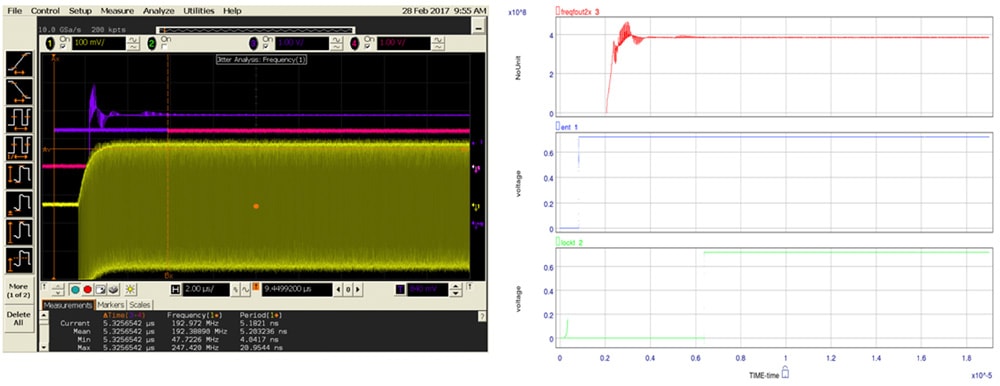1000x386 pixels.
Task: Click the shift delay left arrow
Action: [338, 289]
